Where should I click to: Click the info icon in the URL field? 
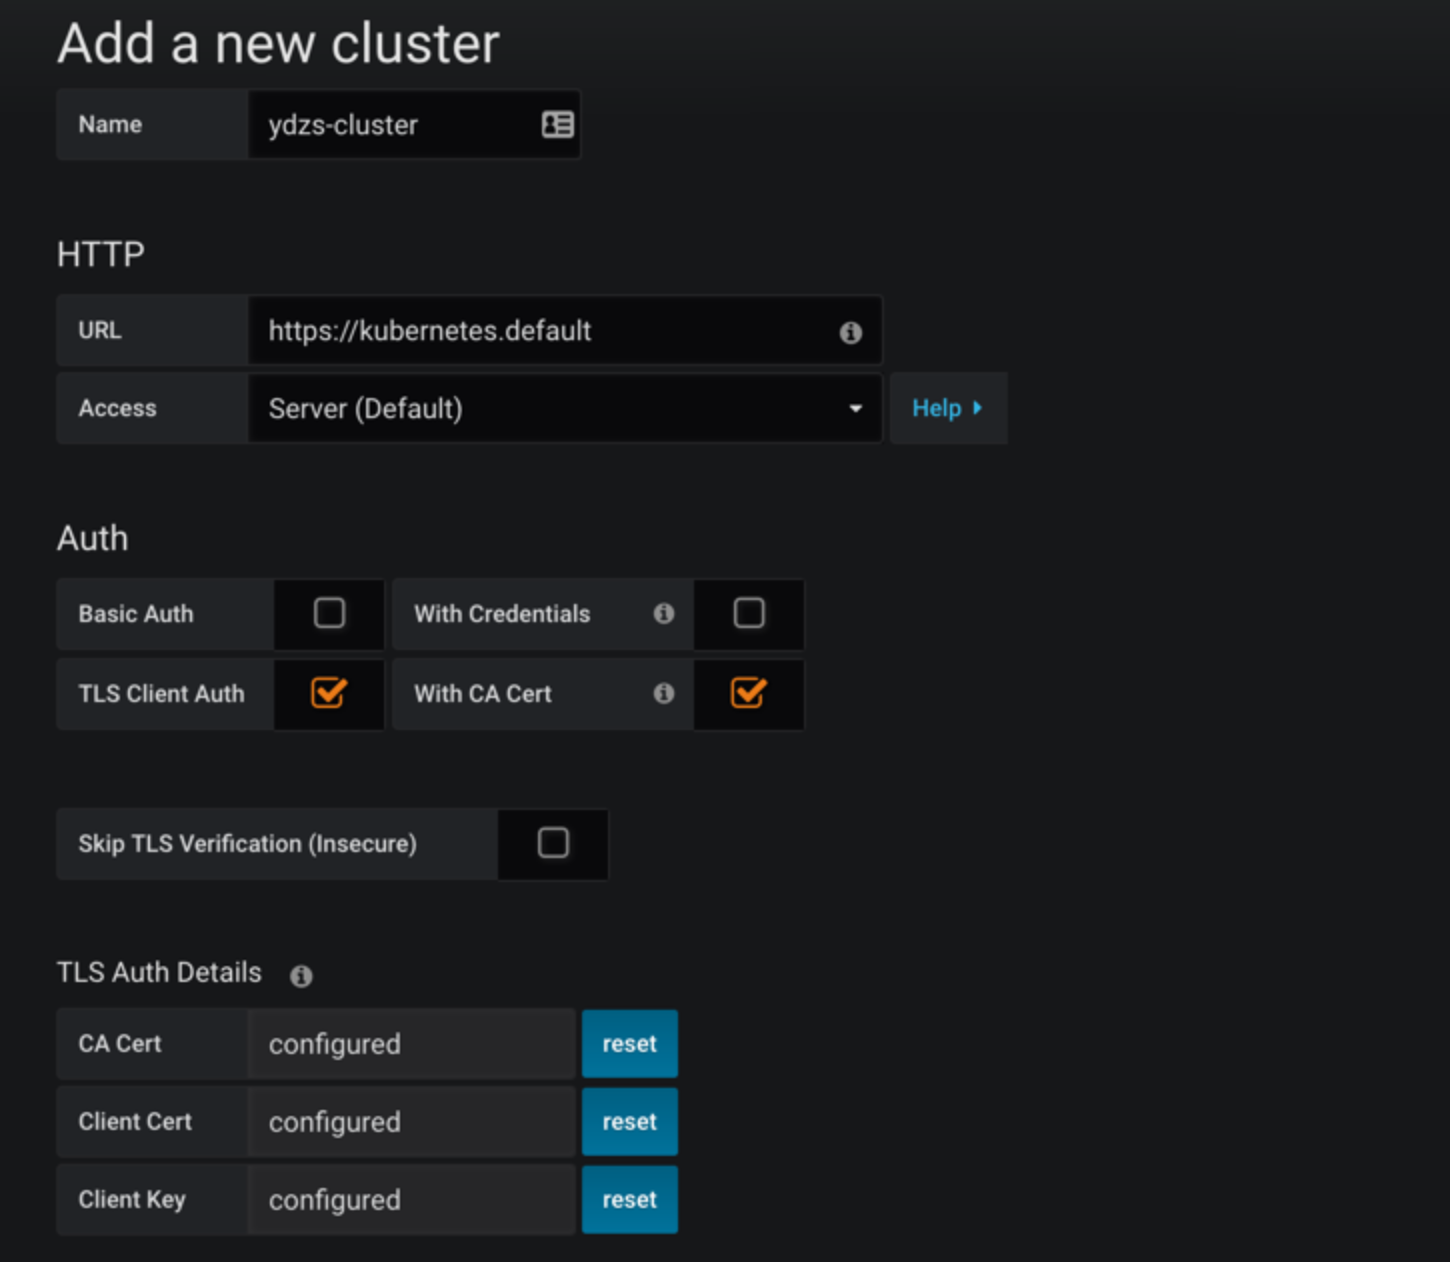point(850,332)
